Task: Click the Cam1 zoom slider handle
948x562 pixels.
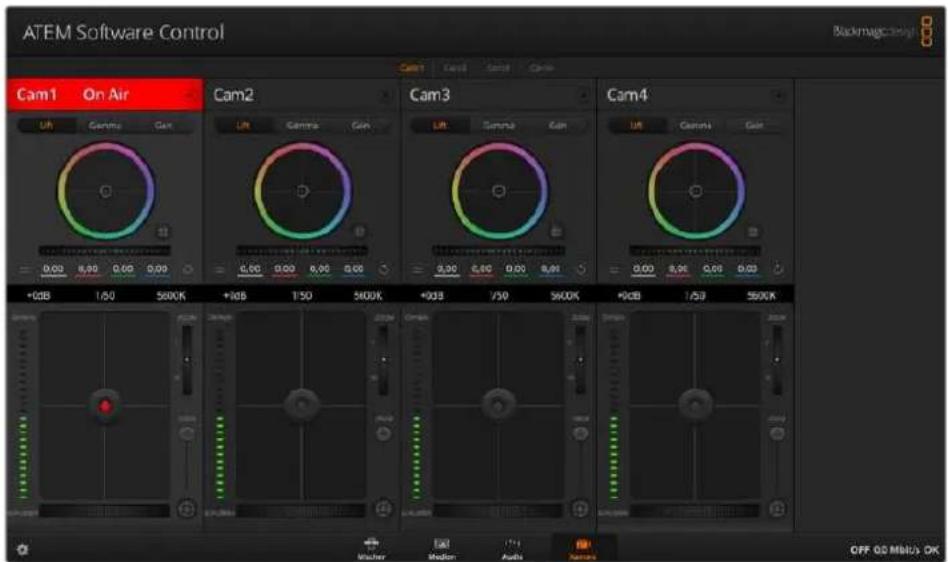Action: 187,360
